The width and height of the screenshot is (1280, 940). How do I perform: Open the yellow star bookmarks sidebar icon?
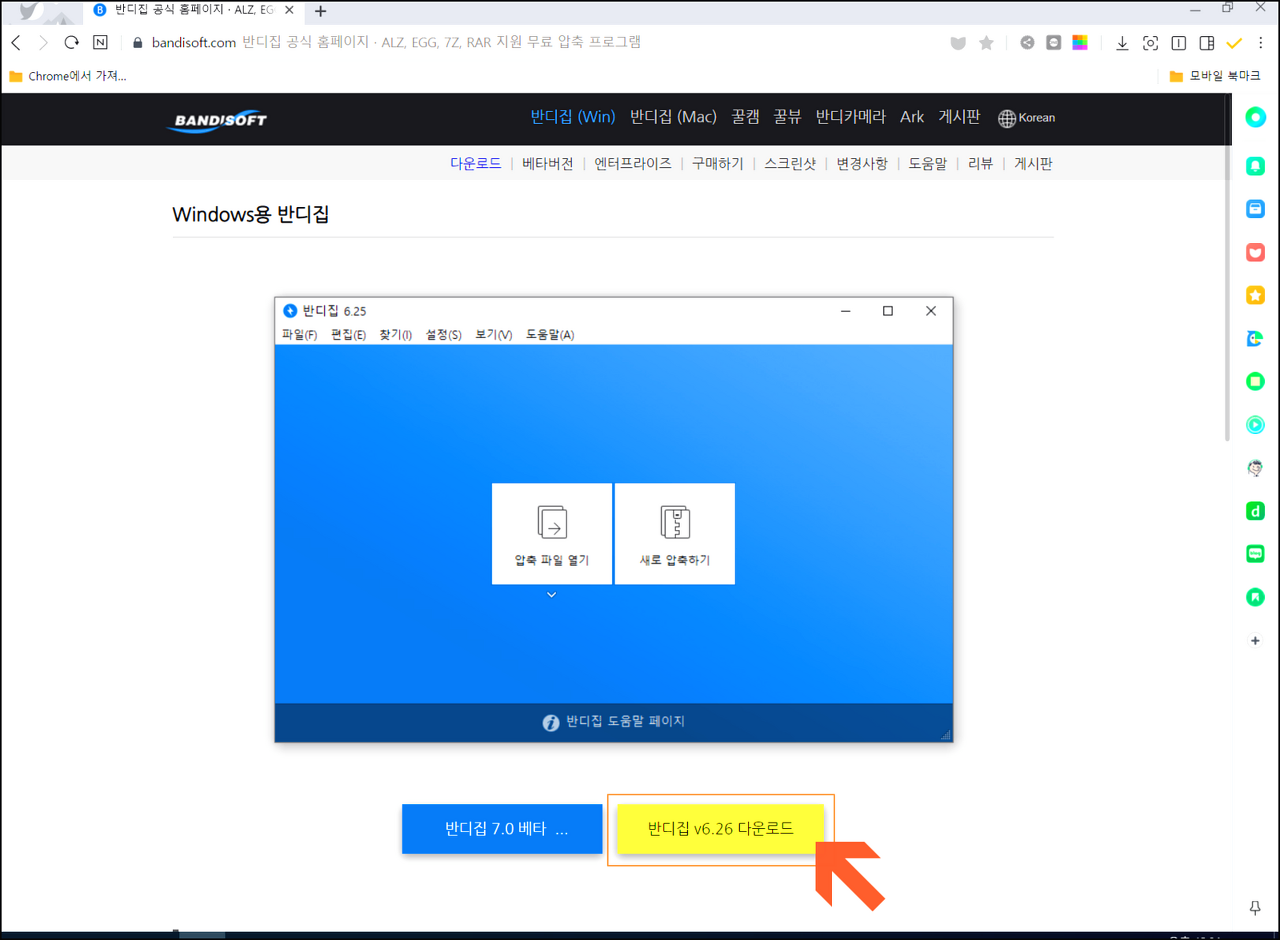[1255, 295]
